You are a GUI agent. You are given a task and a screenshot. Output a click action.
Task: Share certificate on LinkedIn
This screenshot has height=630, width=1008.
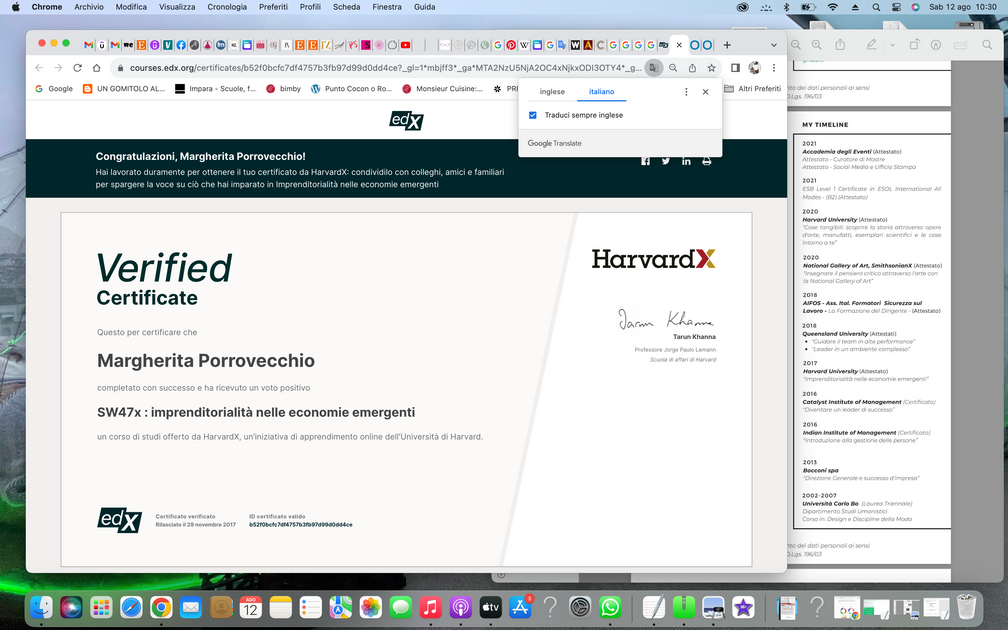[687, 161]
